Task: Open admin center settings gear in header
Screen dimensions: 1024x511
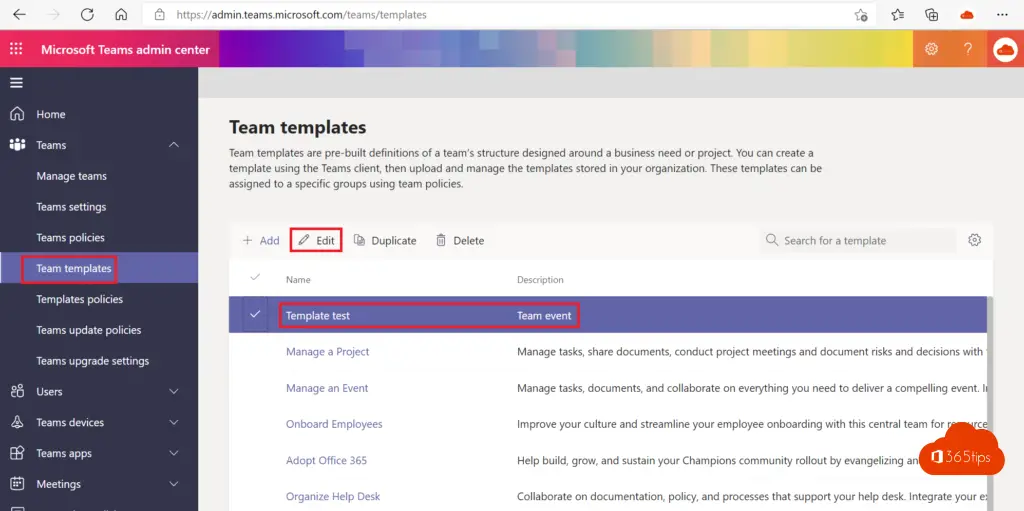Action: 931,49
